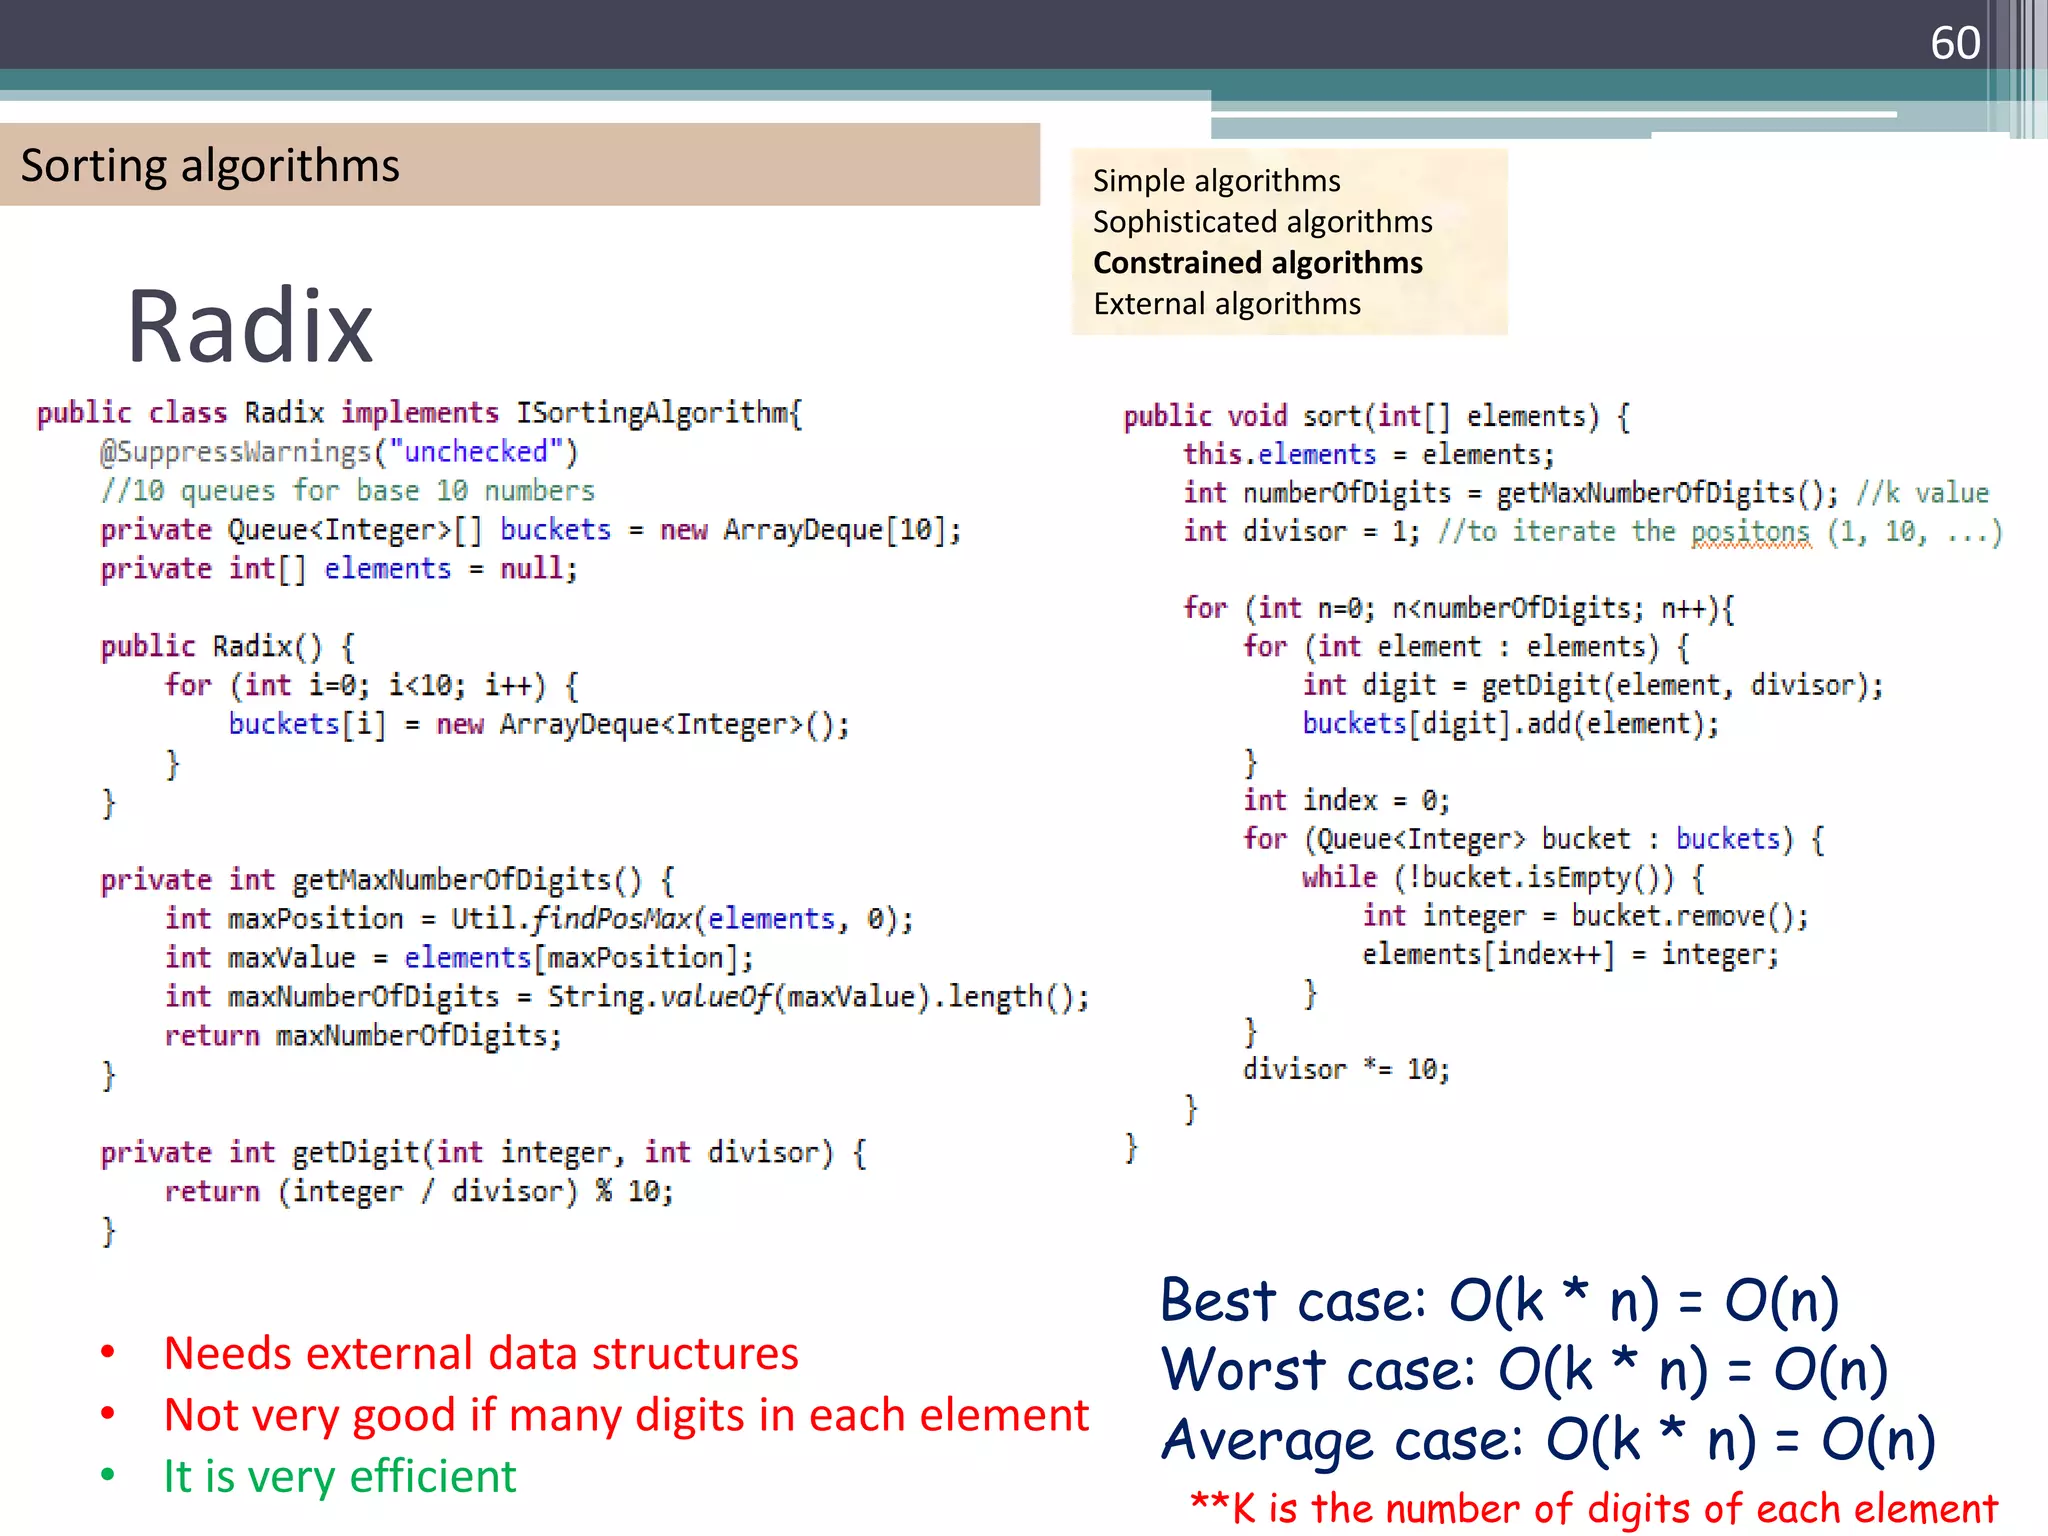The height and width of the screenshot is (1536, 2048).
Task: Click the misspelled 'positons' underlined word
Action: [x=1750, y=532]
